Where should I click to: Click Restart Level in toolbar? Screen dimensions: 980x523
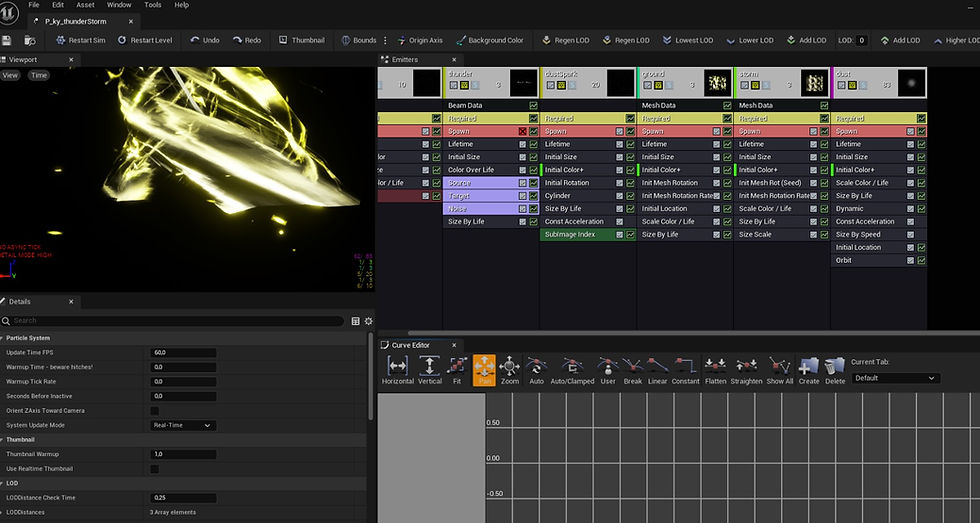point(144,40)
